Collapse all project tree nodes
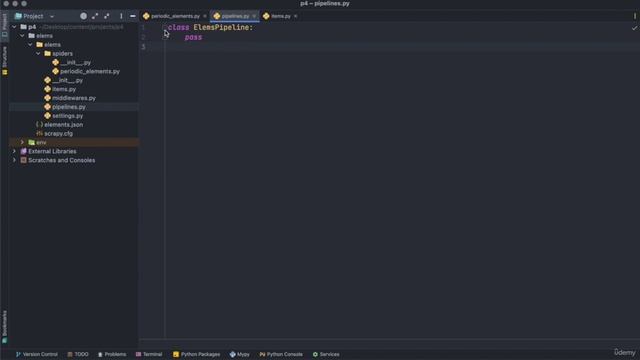Image resolution: width=640 pixels, height=360 pixels. [x=107, y=16]
